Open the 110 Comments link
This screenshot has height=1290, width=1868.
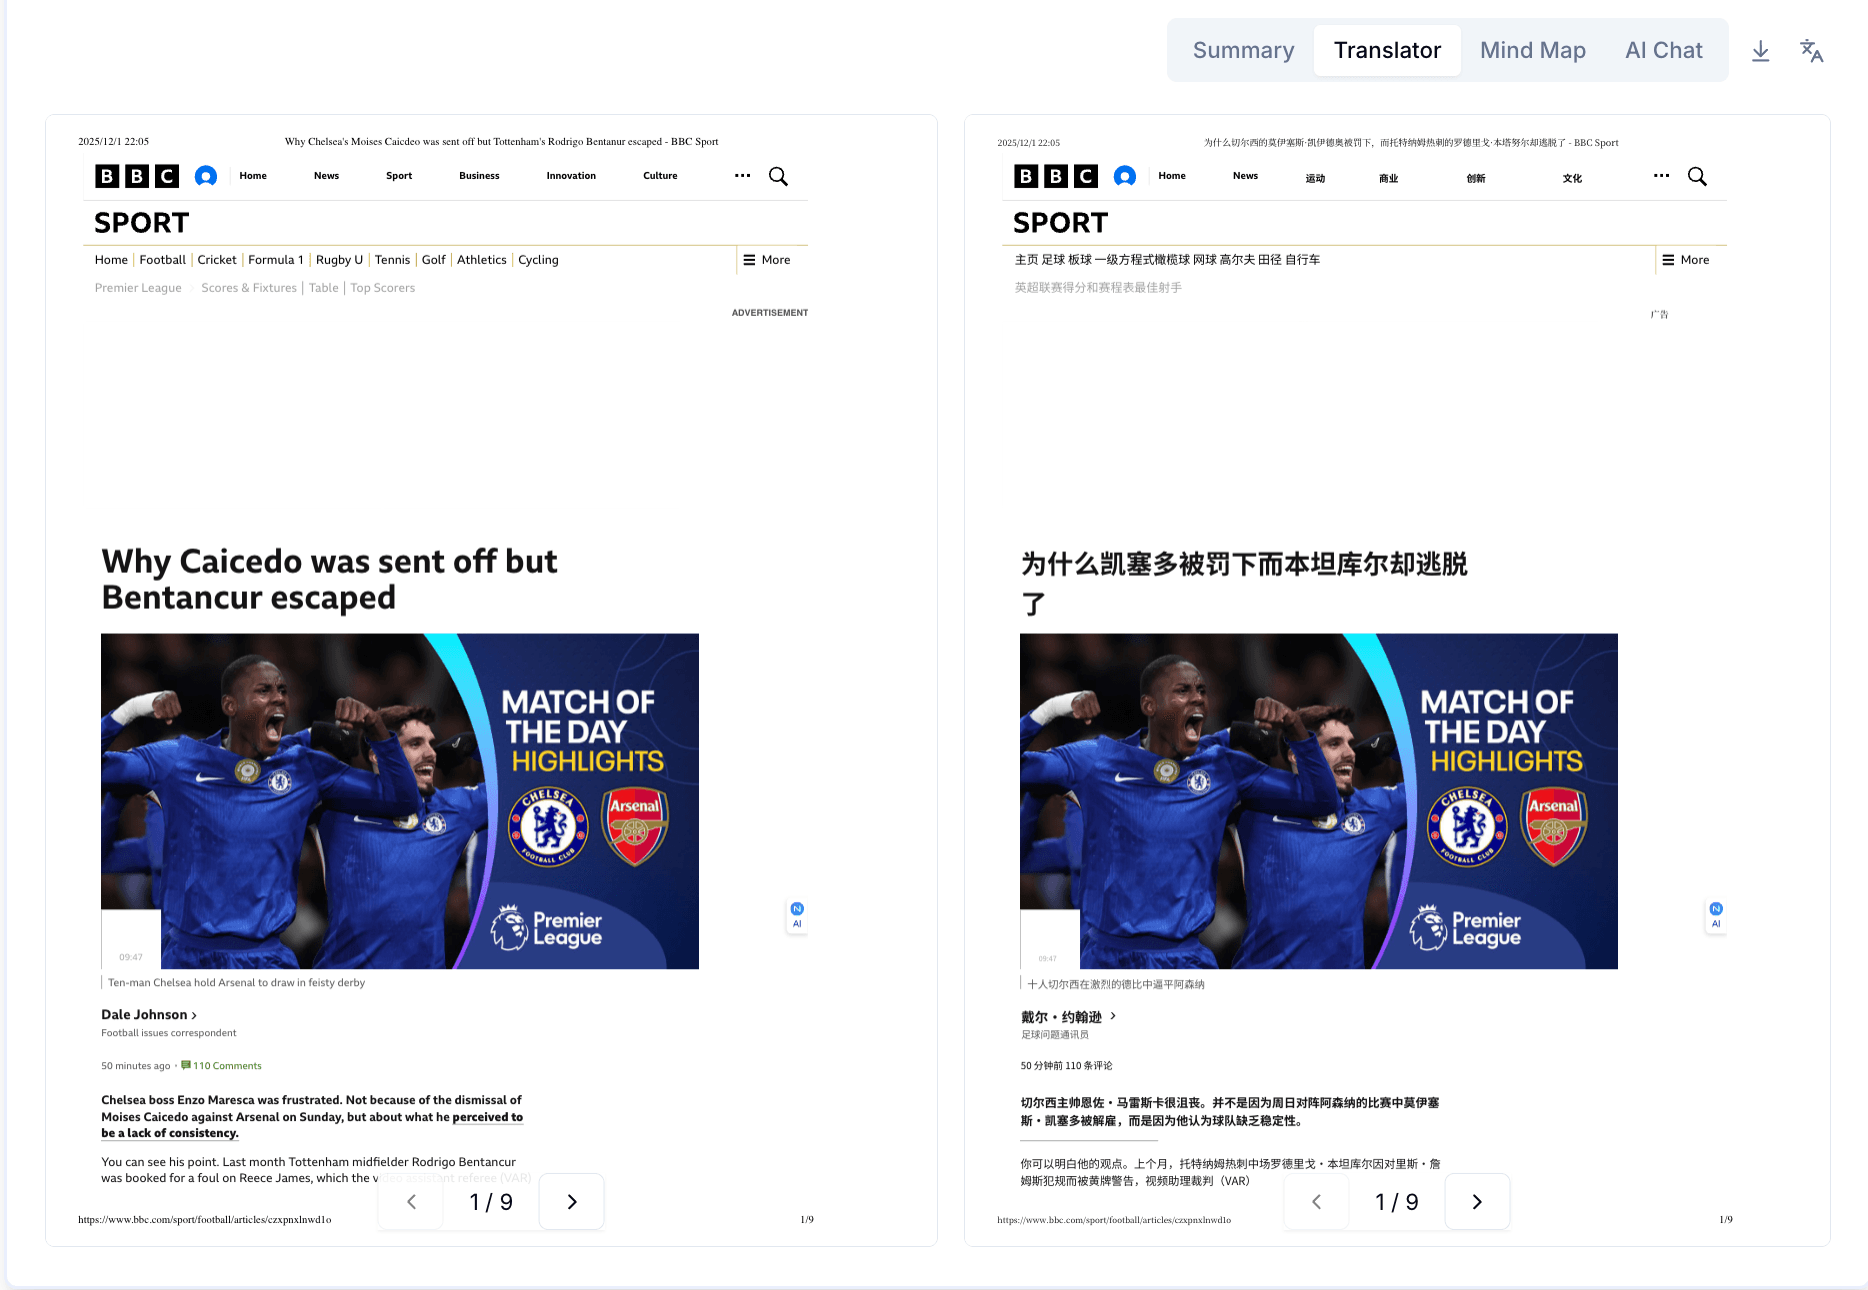[x=228, y=1065]
